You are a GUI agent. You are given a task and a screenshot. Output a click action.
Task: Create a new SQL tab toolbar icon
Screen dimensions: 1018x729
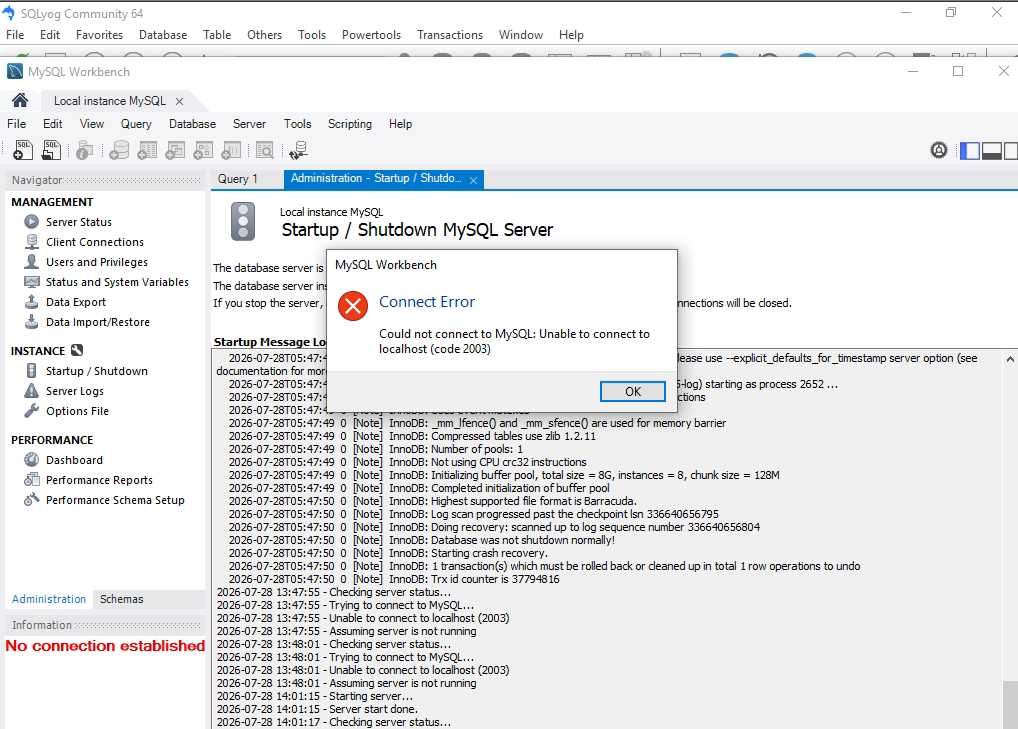(x=23, y=150)
